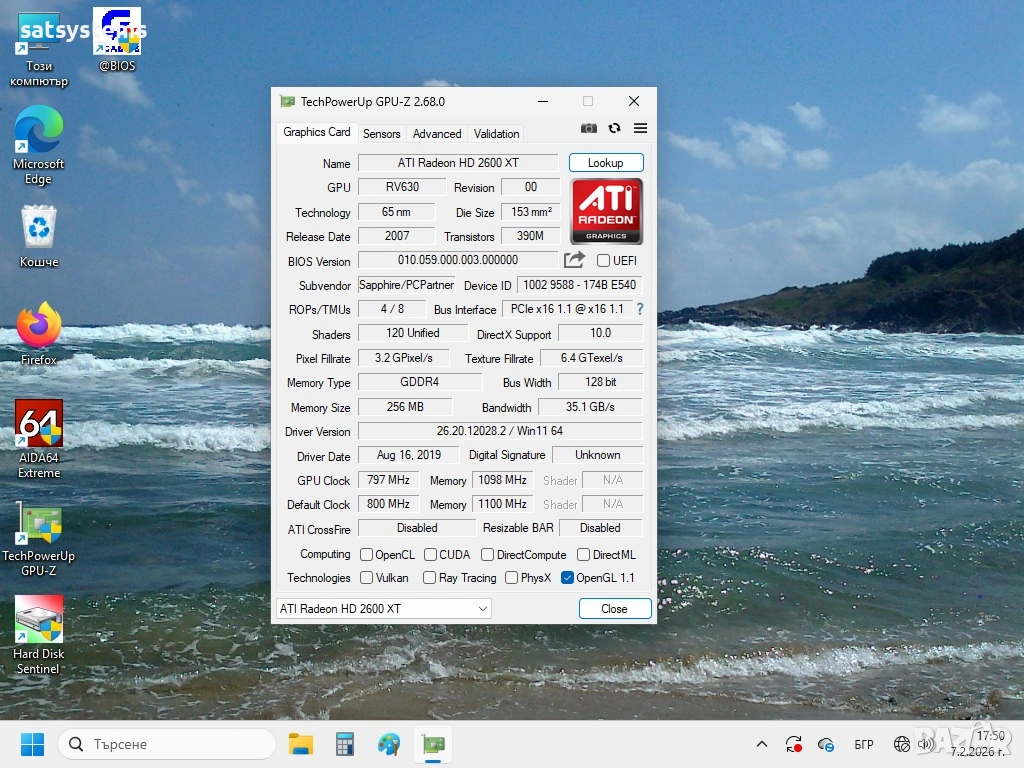
Task: Open the GPU-Z hamburger menu
Action: pyautogui.click(x=640, y=128)
